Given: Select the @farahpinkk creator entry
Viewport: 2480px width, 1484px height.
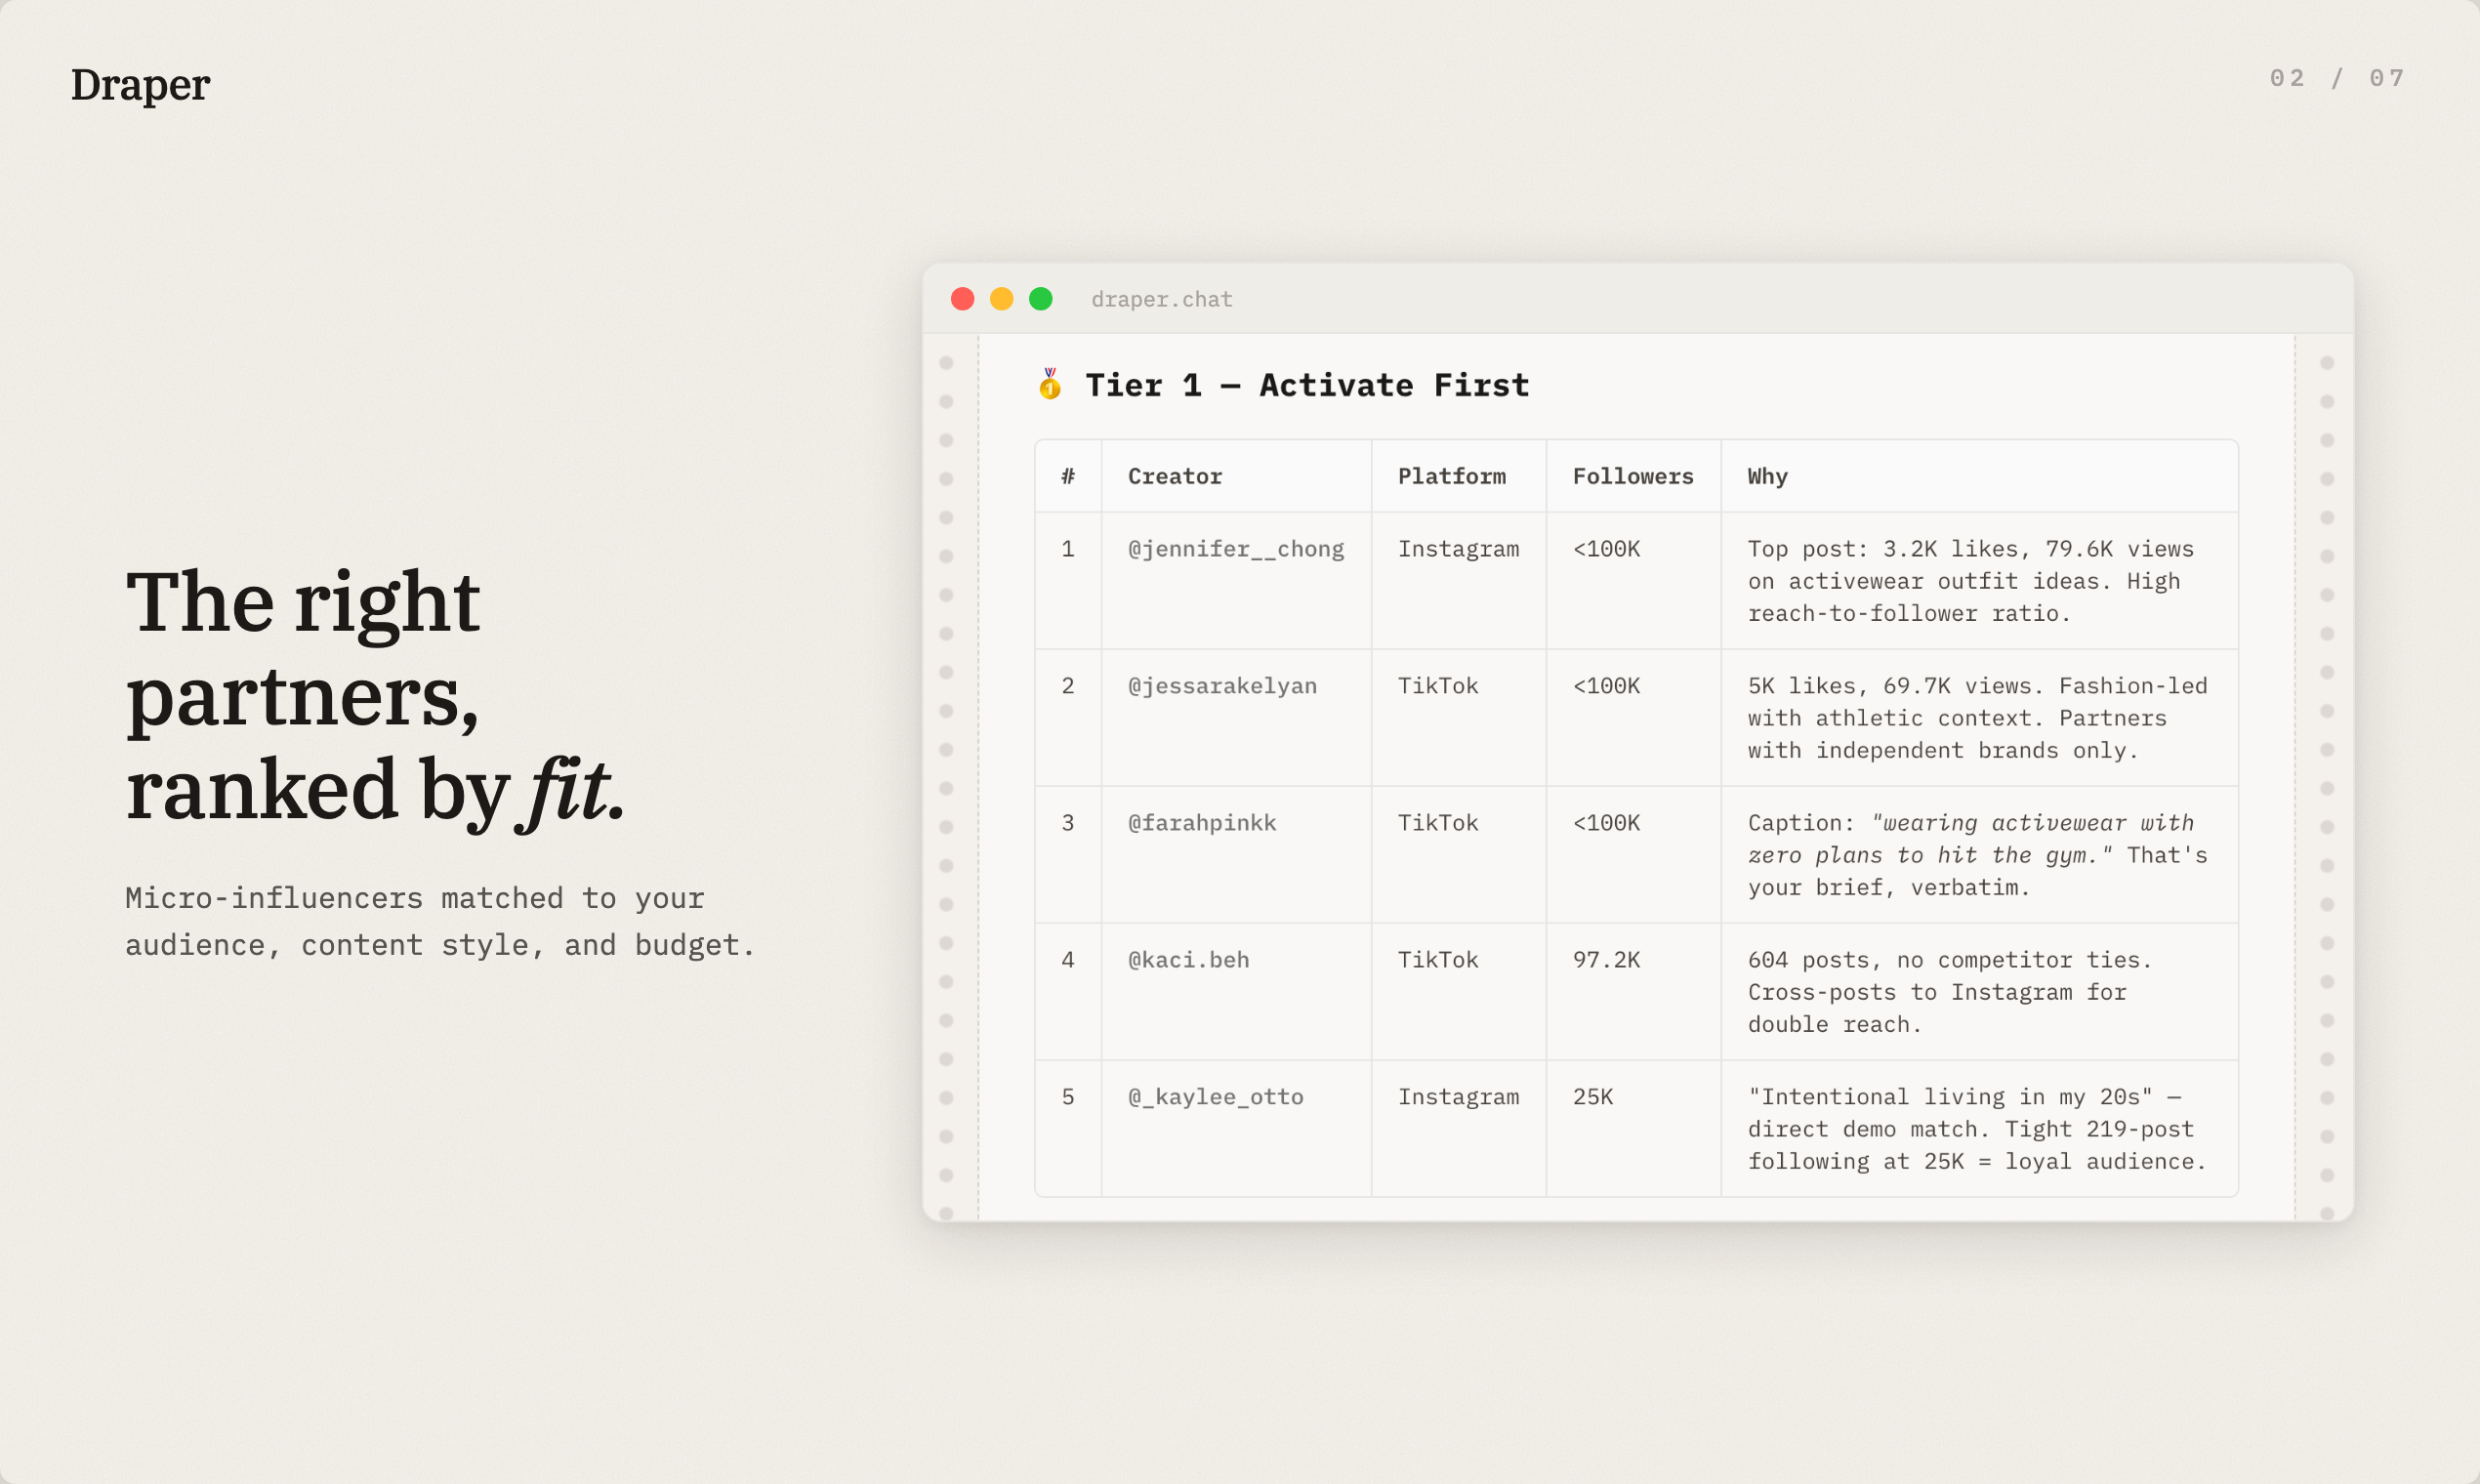Looking at the screenshot, I should [x=1201, y=823].
